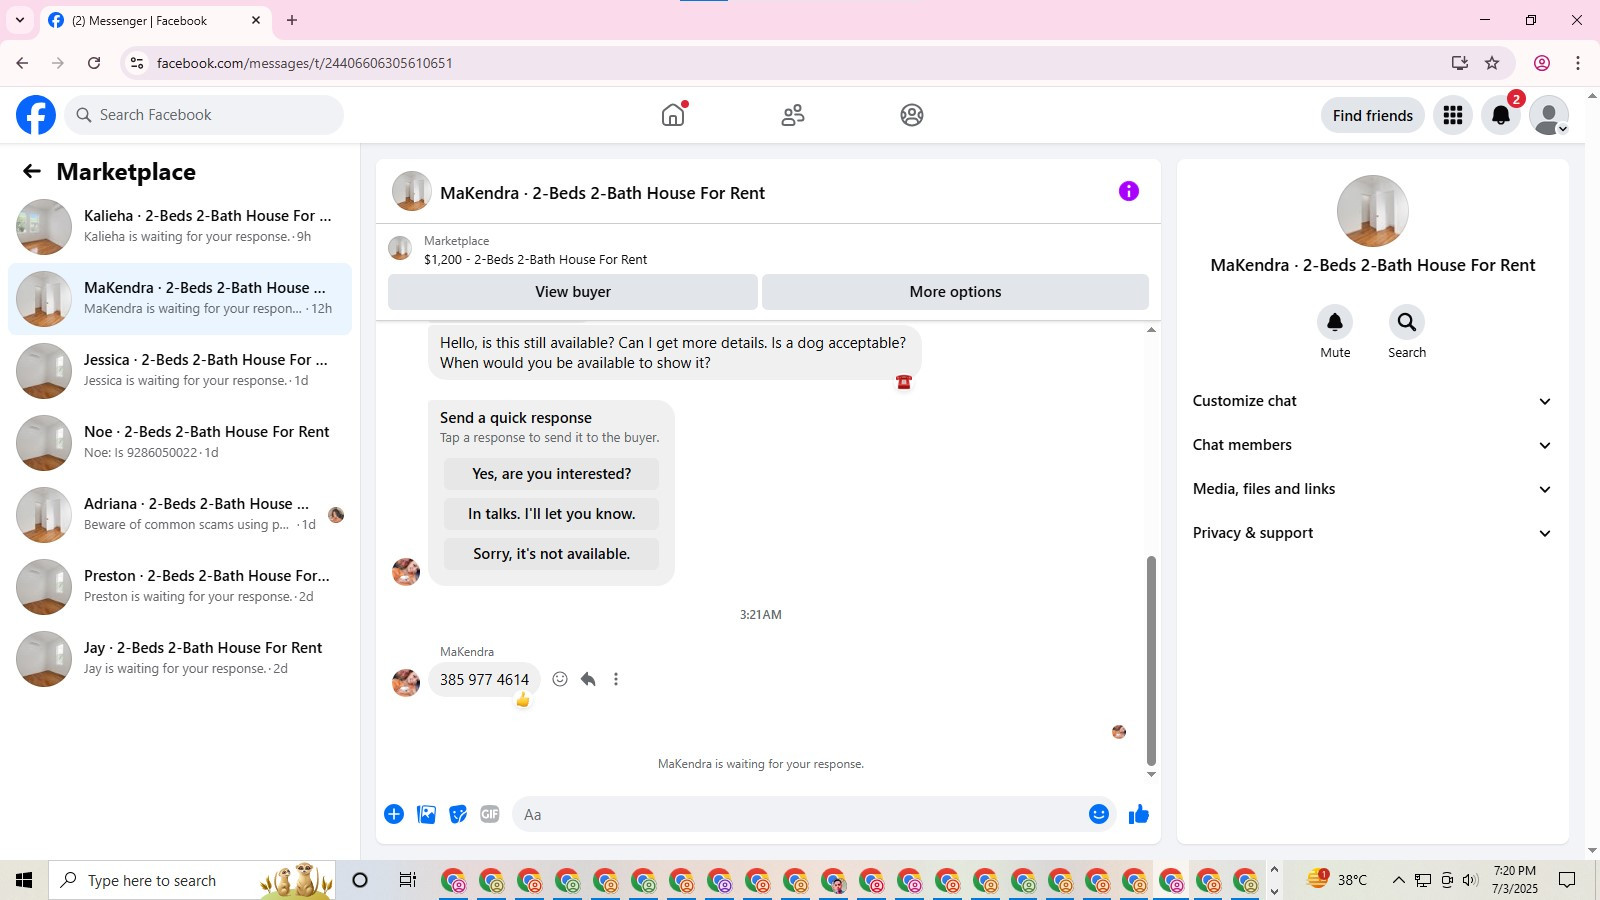Open the Friends icon in top navigation
The width and height of the screenshot is (1600, 900).
pos(793,115)
